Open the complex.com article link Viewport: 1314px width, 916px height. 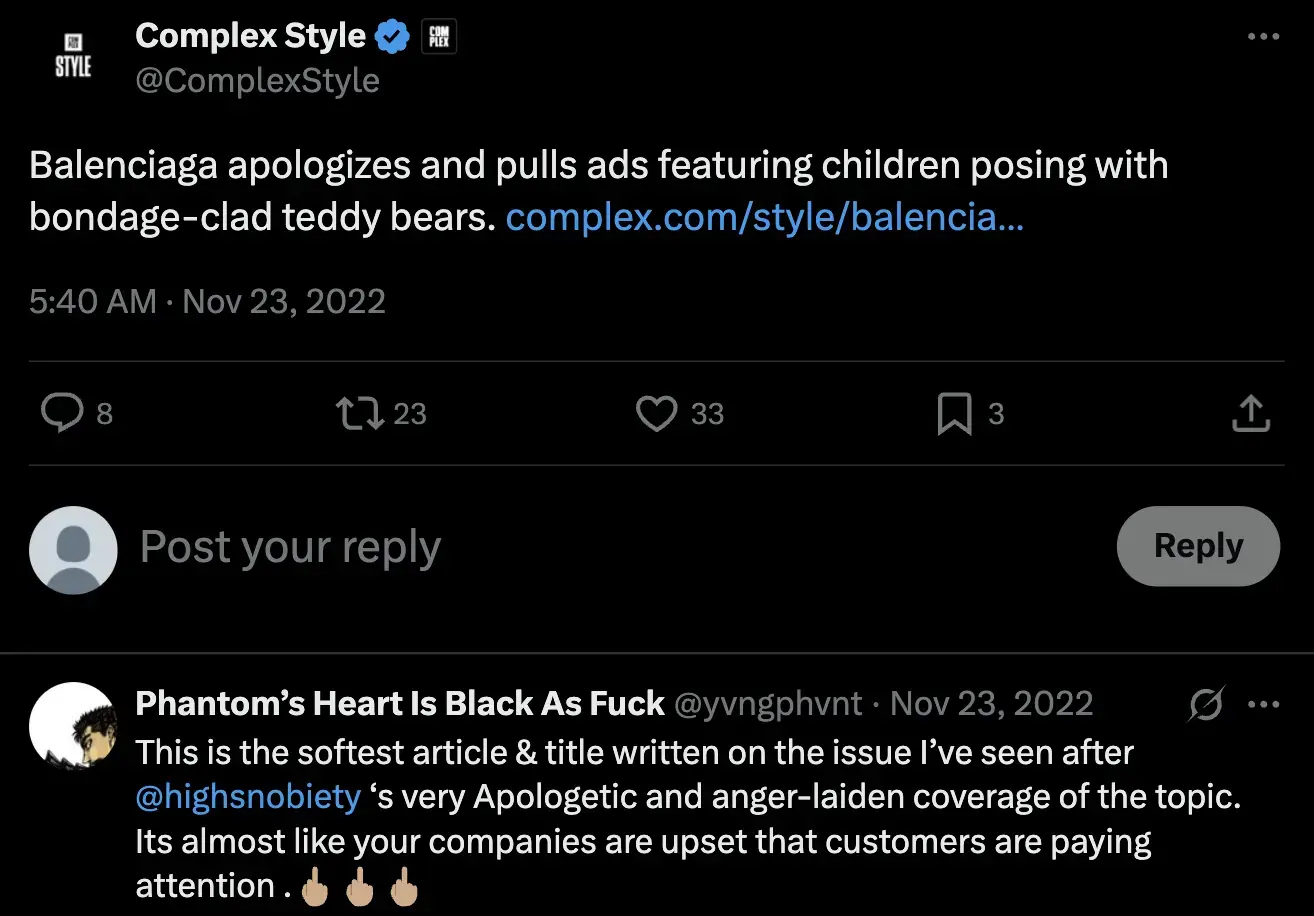[764, 217]
